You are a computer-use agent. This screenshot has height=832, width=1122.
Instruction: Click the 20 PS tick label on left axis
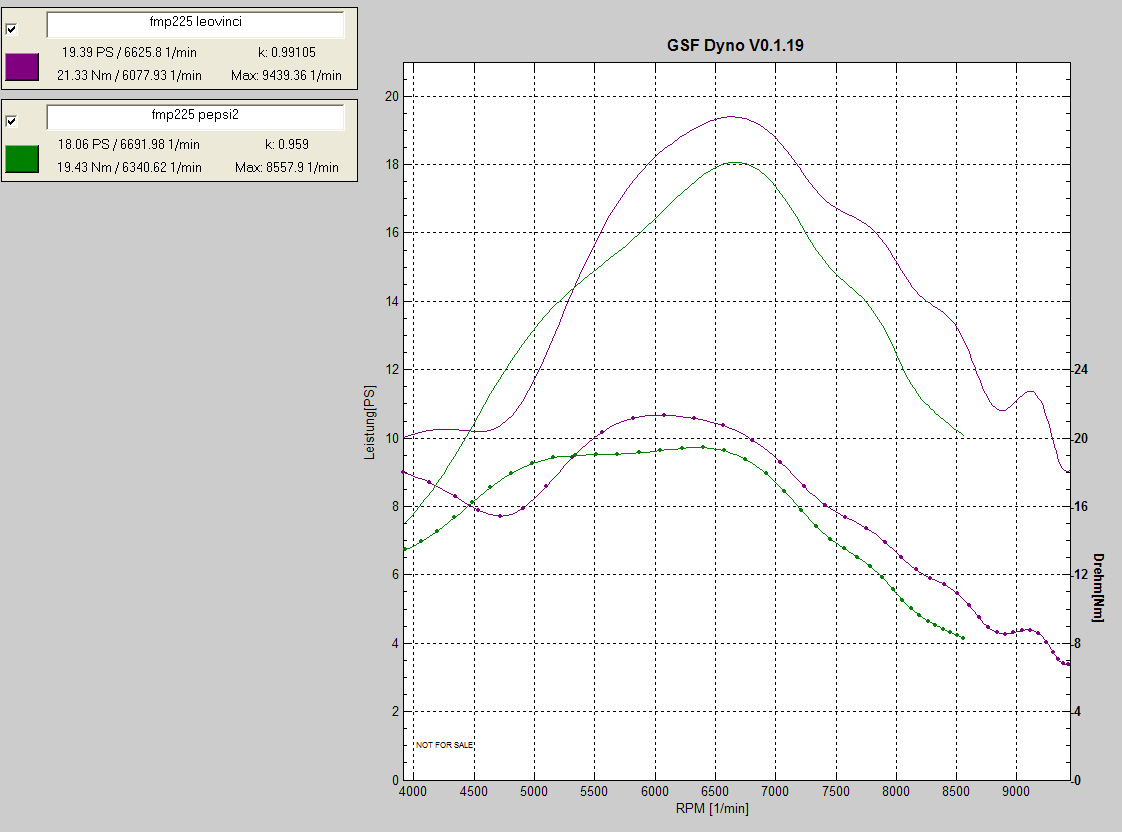(392, 97)
